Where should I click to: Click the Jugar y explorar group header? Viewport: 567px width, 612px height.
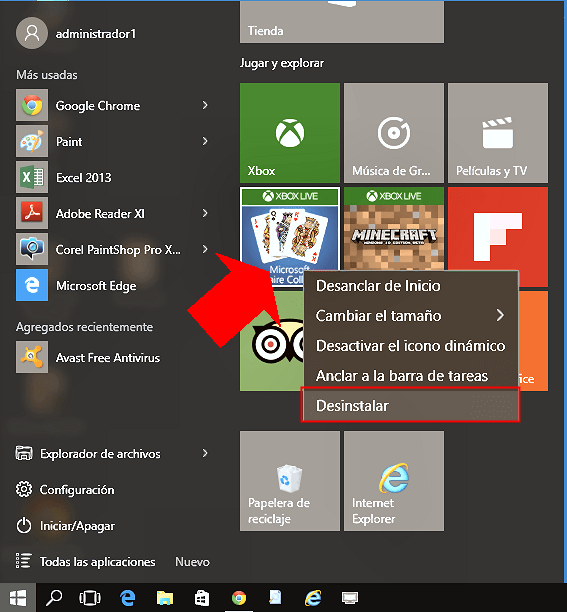282,63
